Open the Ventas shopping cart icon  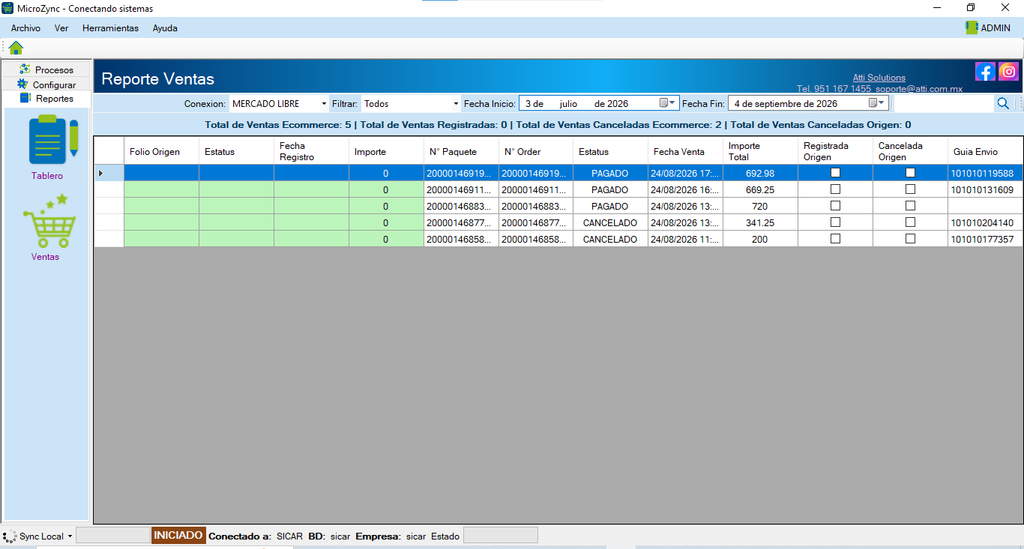coord(49,221)
